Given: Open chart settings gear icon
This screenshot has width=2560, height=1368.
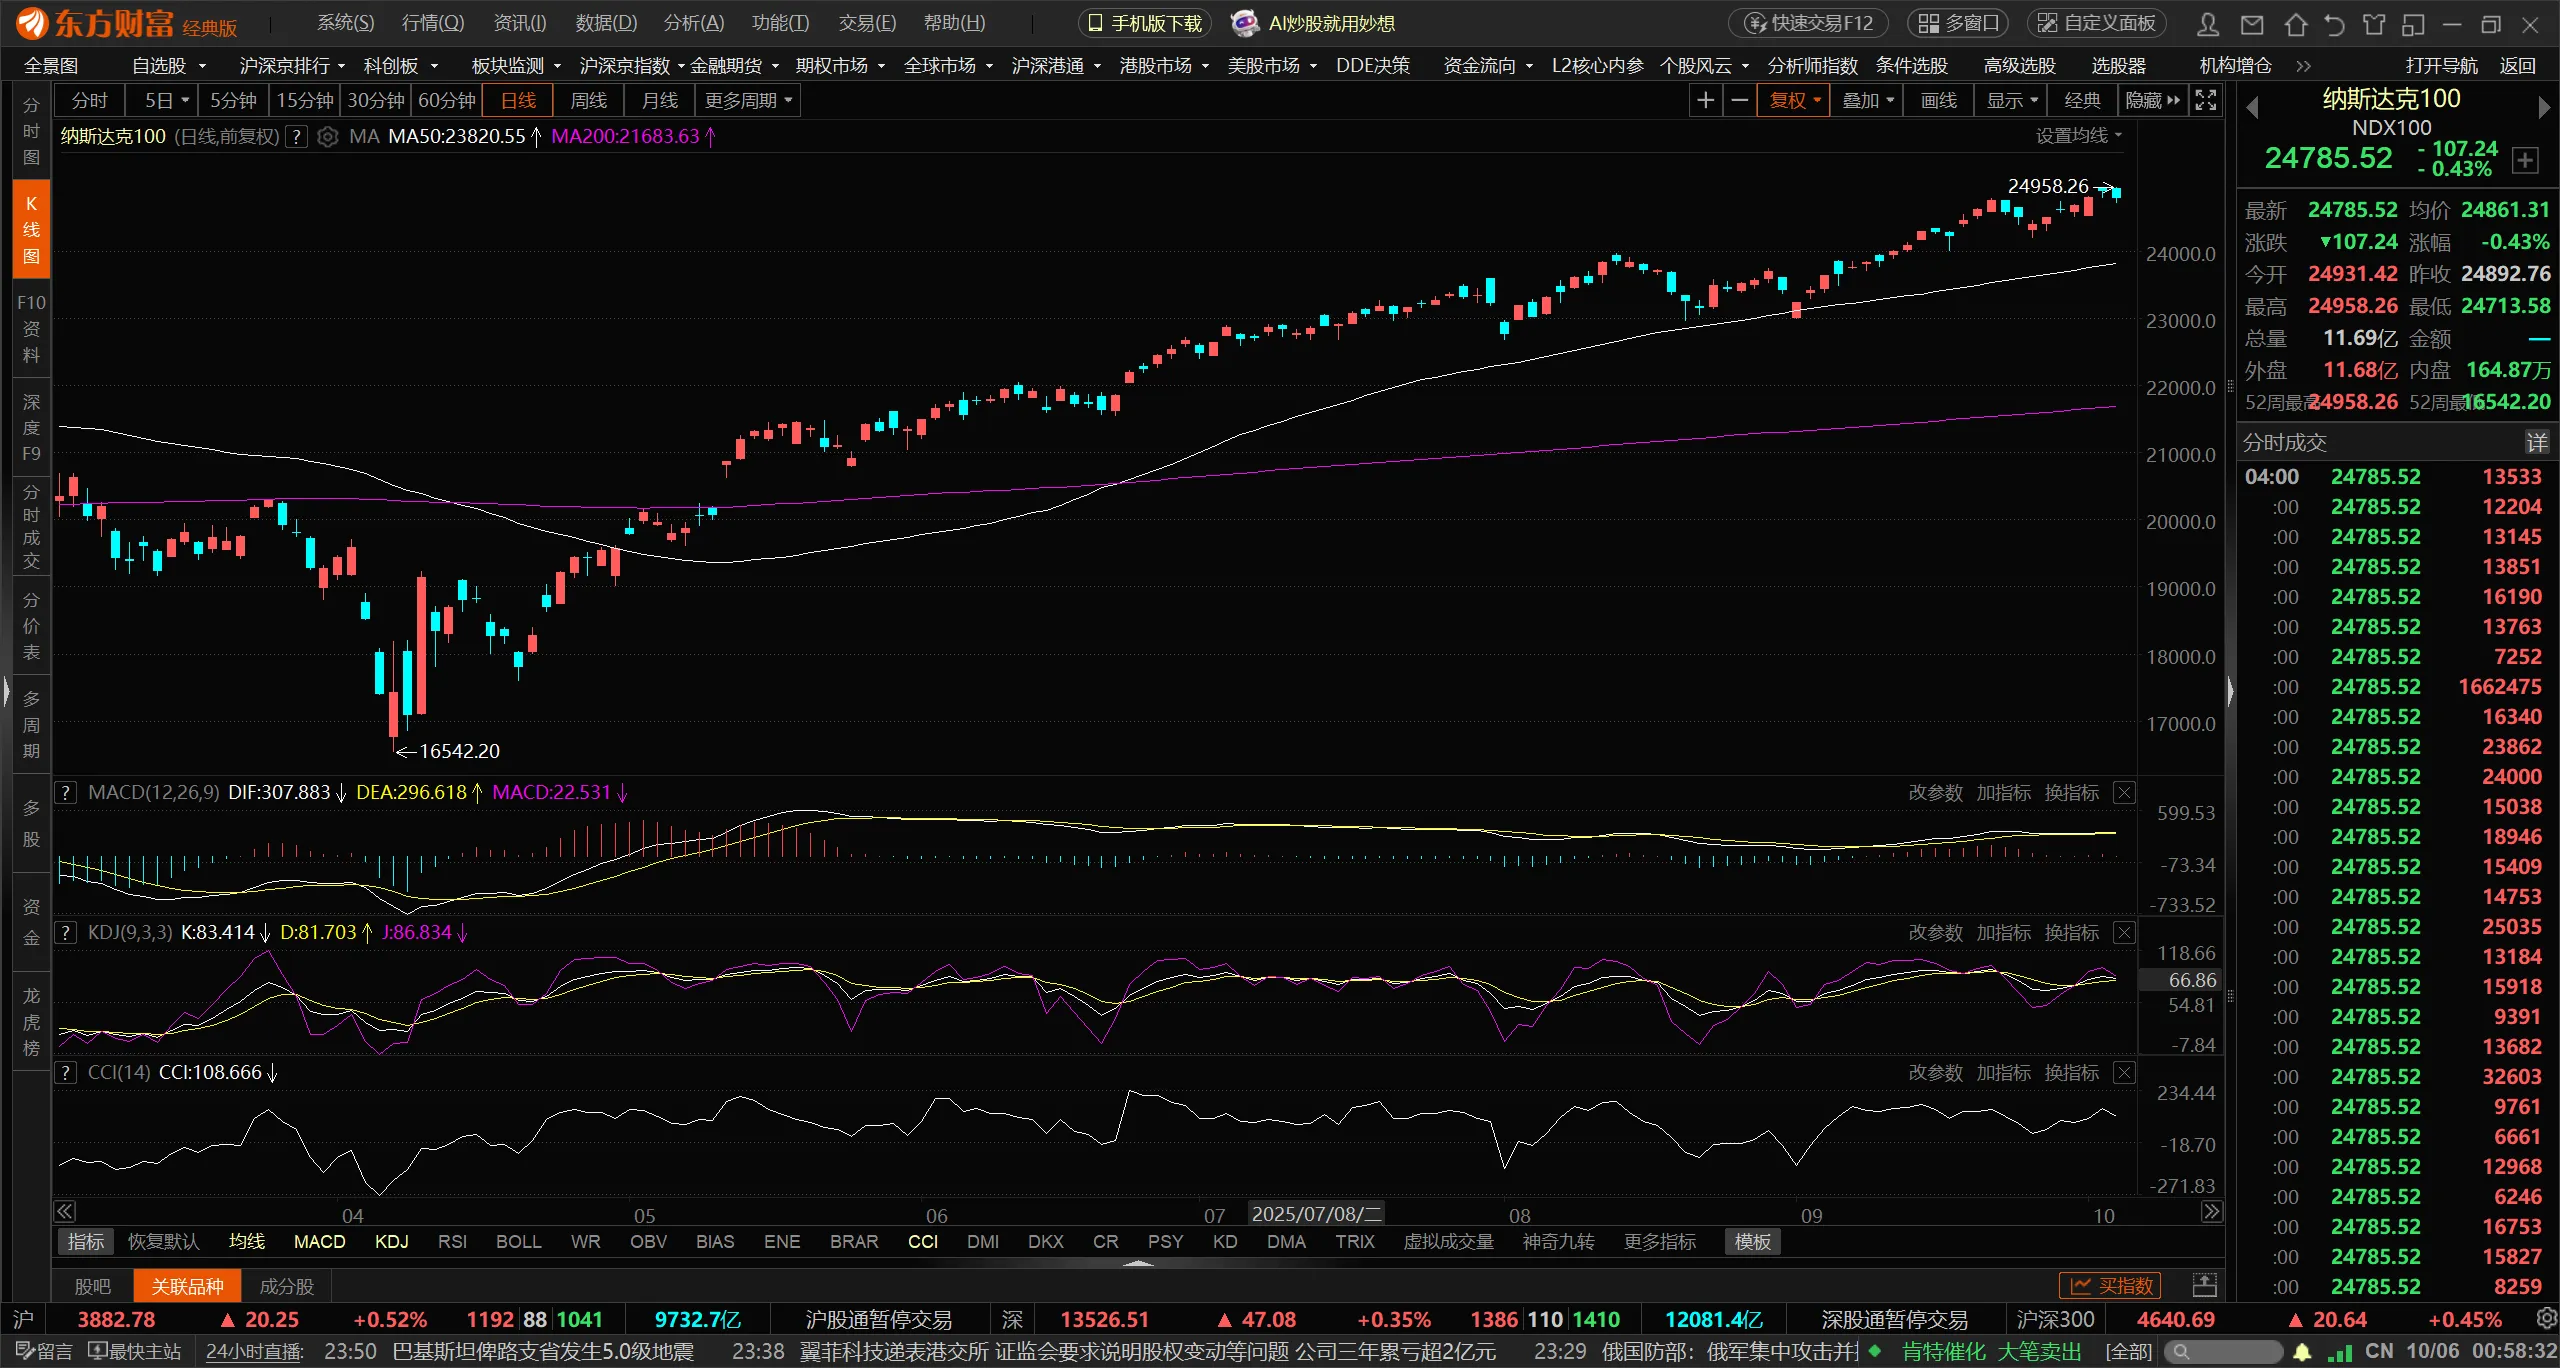Looking at the screenshot, I should coord(327,136).
